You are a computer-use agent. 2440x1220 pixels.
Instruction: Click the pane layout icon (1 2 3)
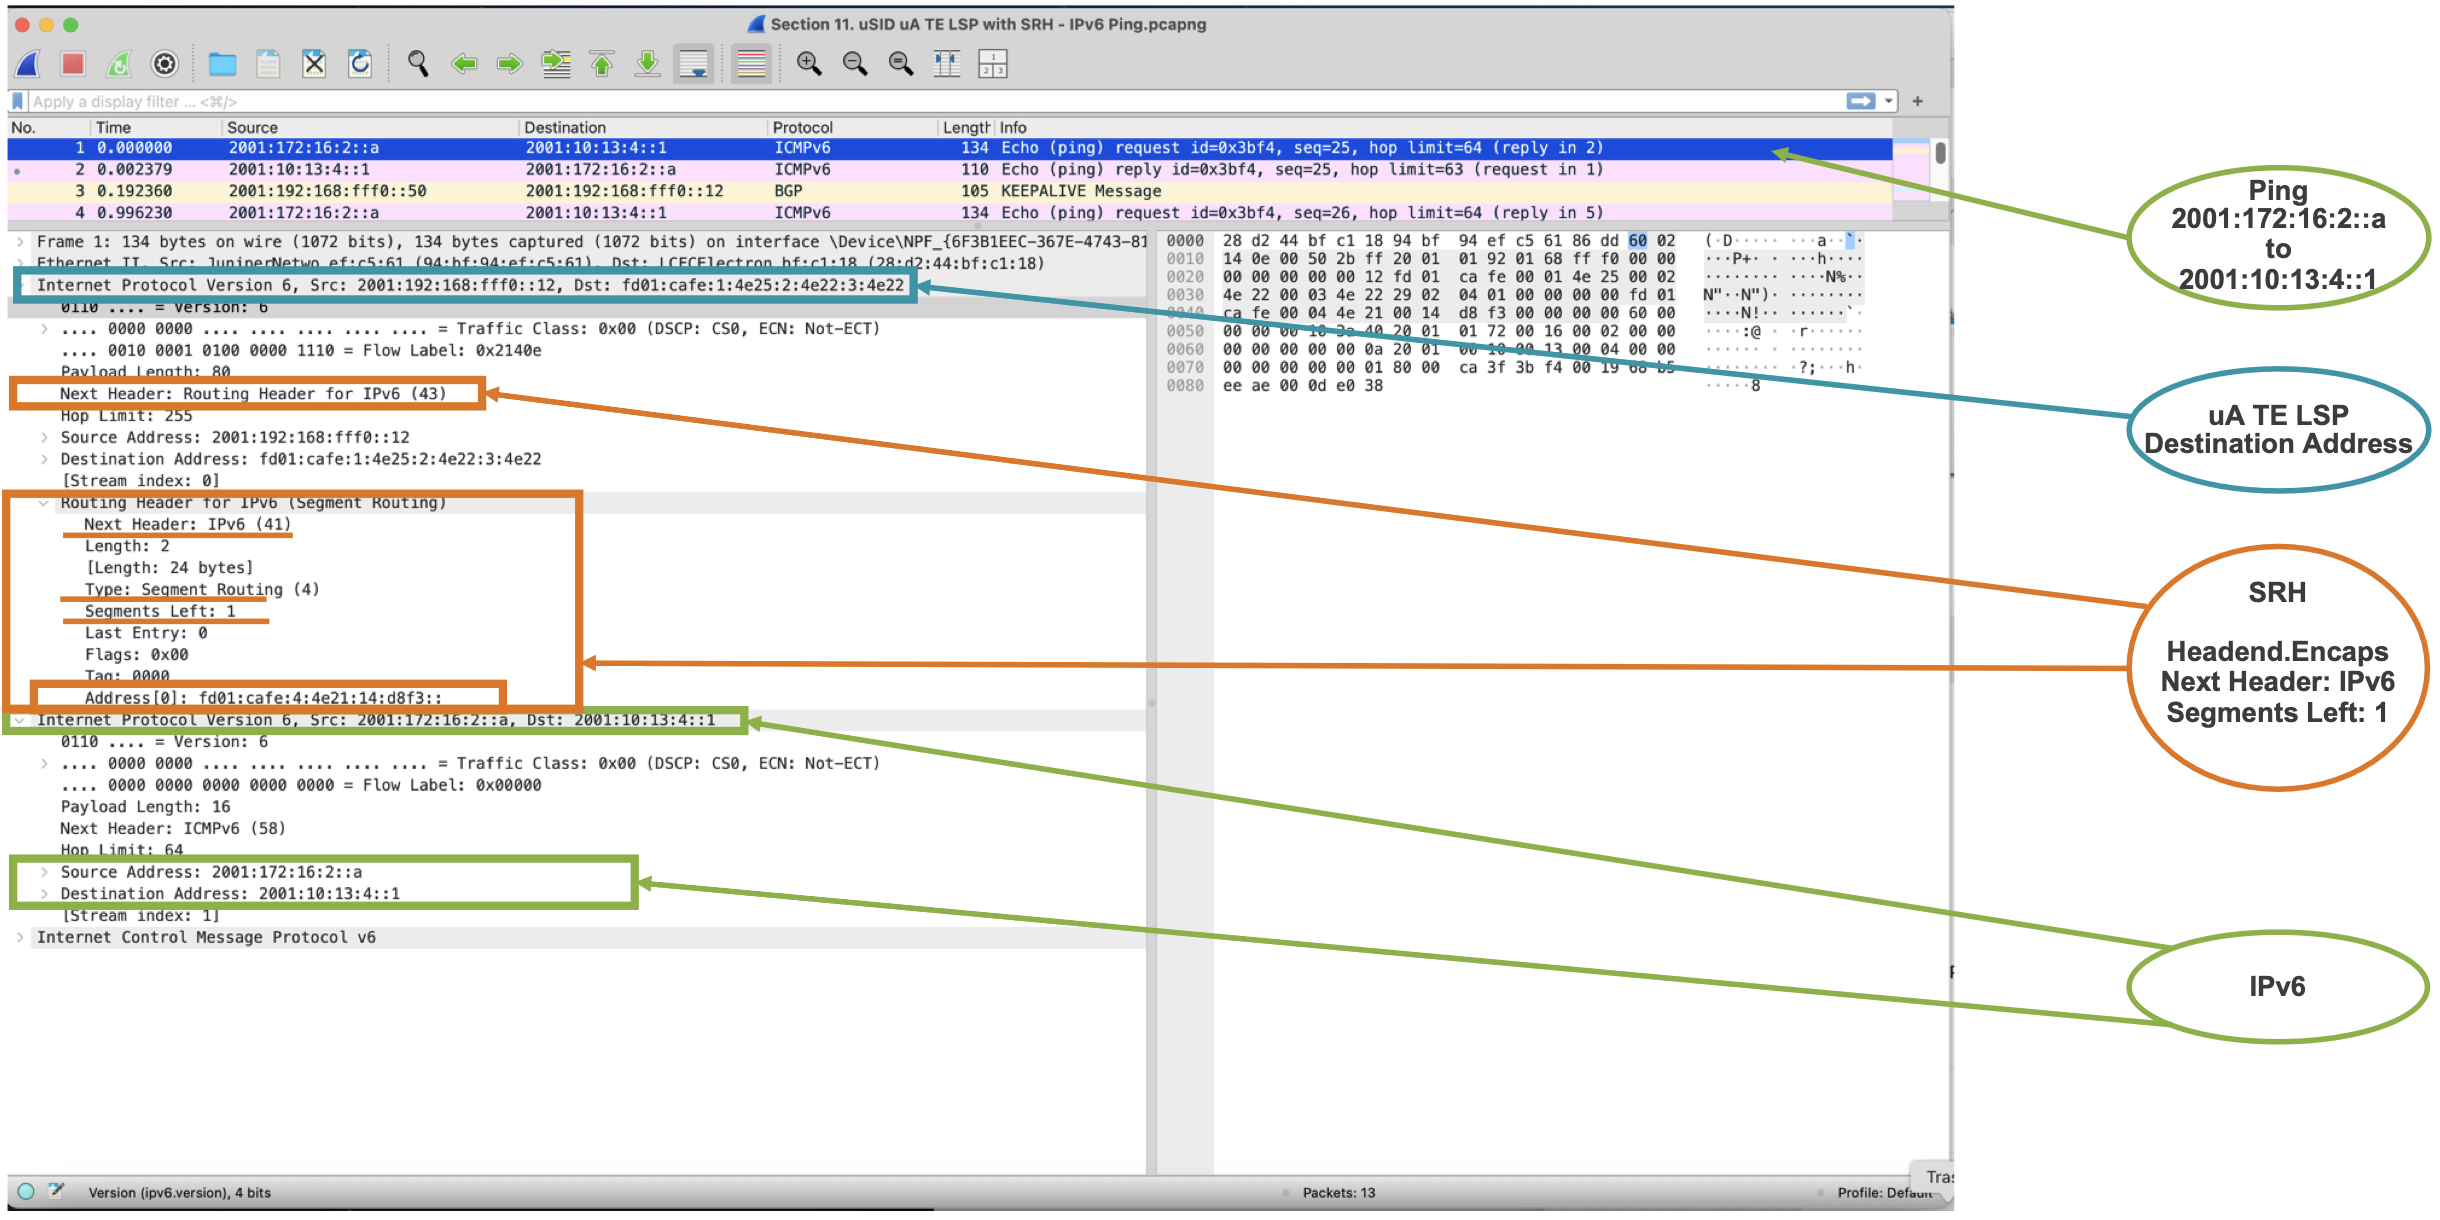(x=993, y=64)
